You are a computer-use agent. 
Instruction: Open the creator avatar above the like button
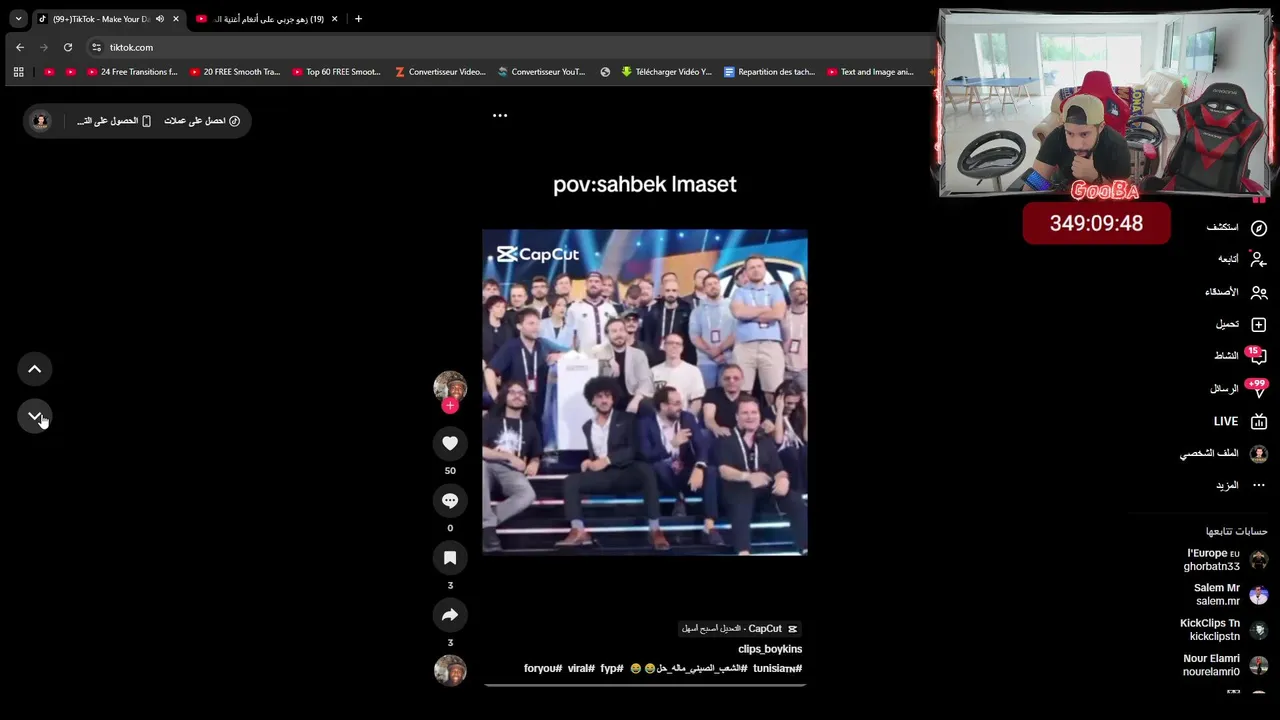click(450, 387)
